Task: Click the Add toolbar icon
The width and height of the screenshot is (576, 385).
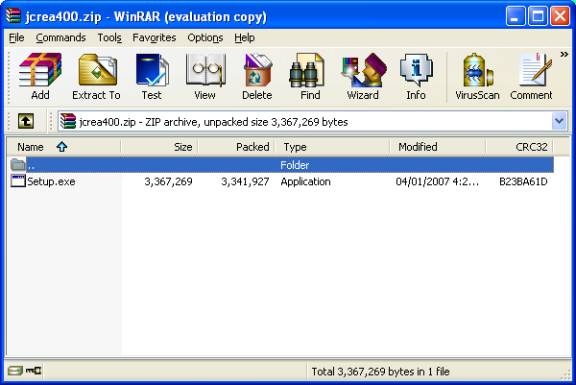Action: coord(40,77)
